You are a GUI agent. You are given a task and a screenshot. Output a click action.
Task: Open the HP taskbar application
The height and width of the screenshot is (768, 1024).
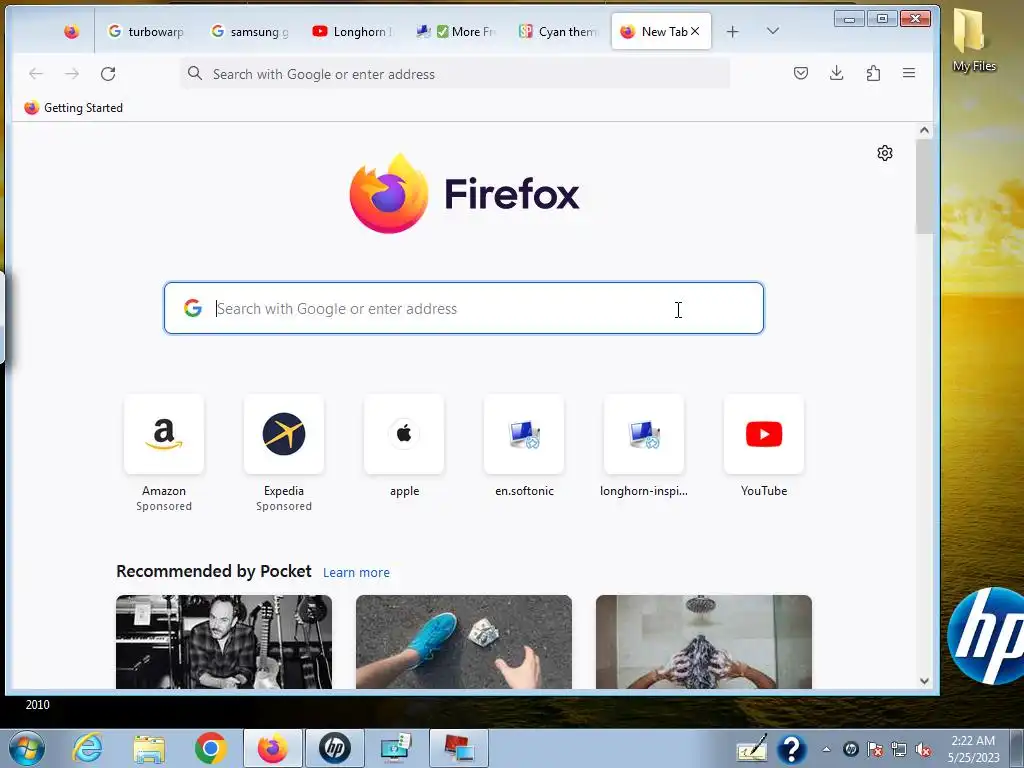(334, 748)
